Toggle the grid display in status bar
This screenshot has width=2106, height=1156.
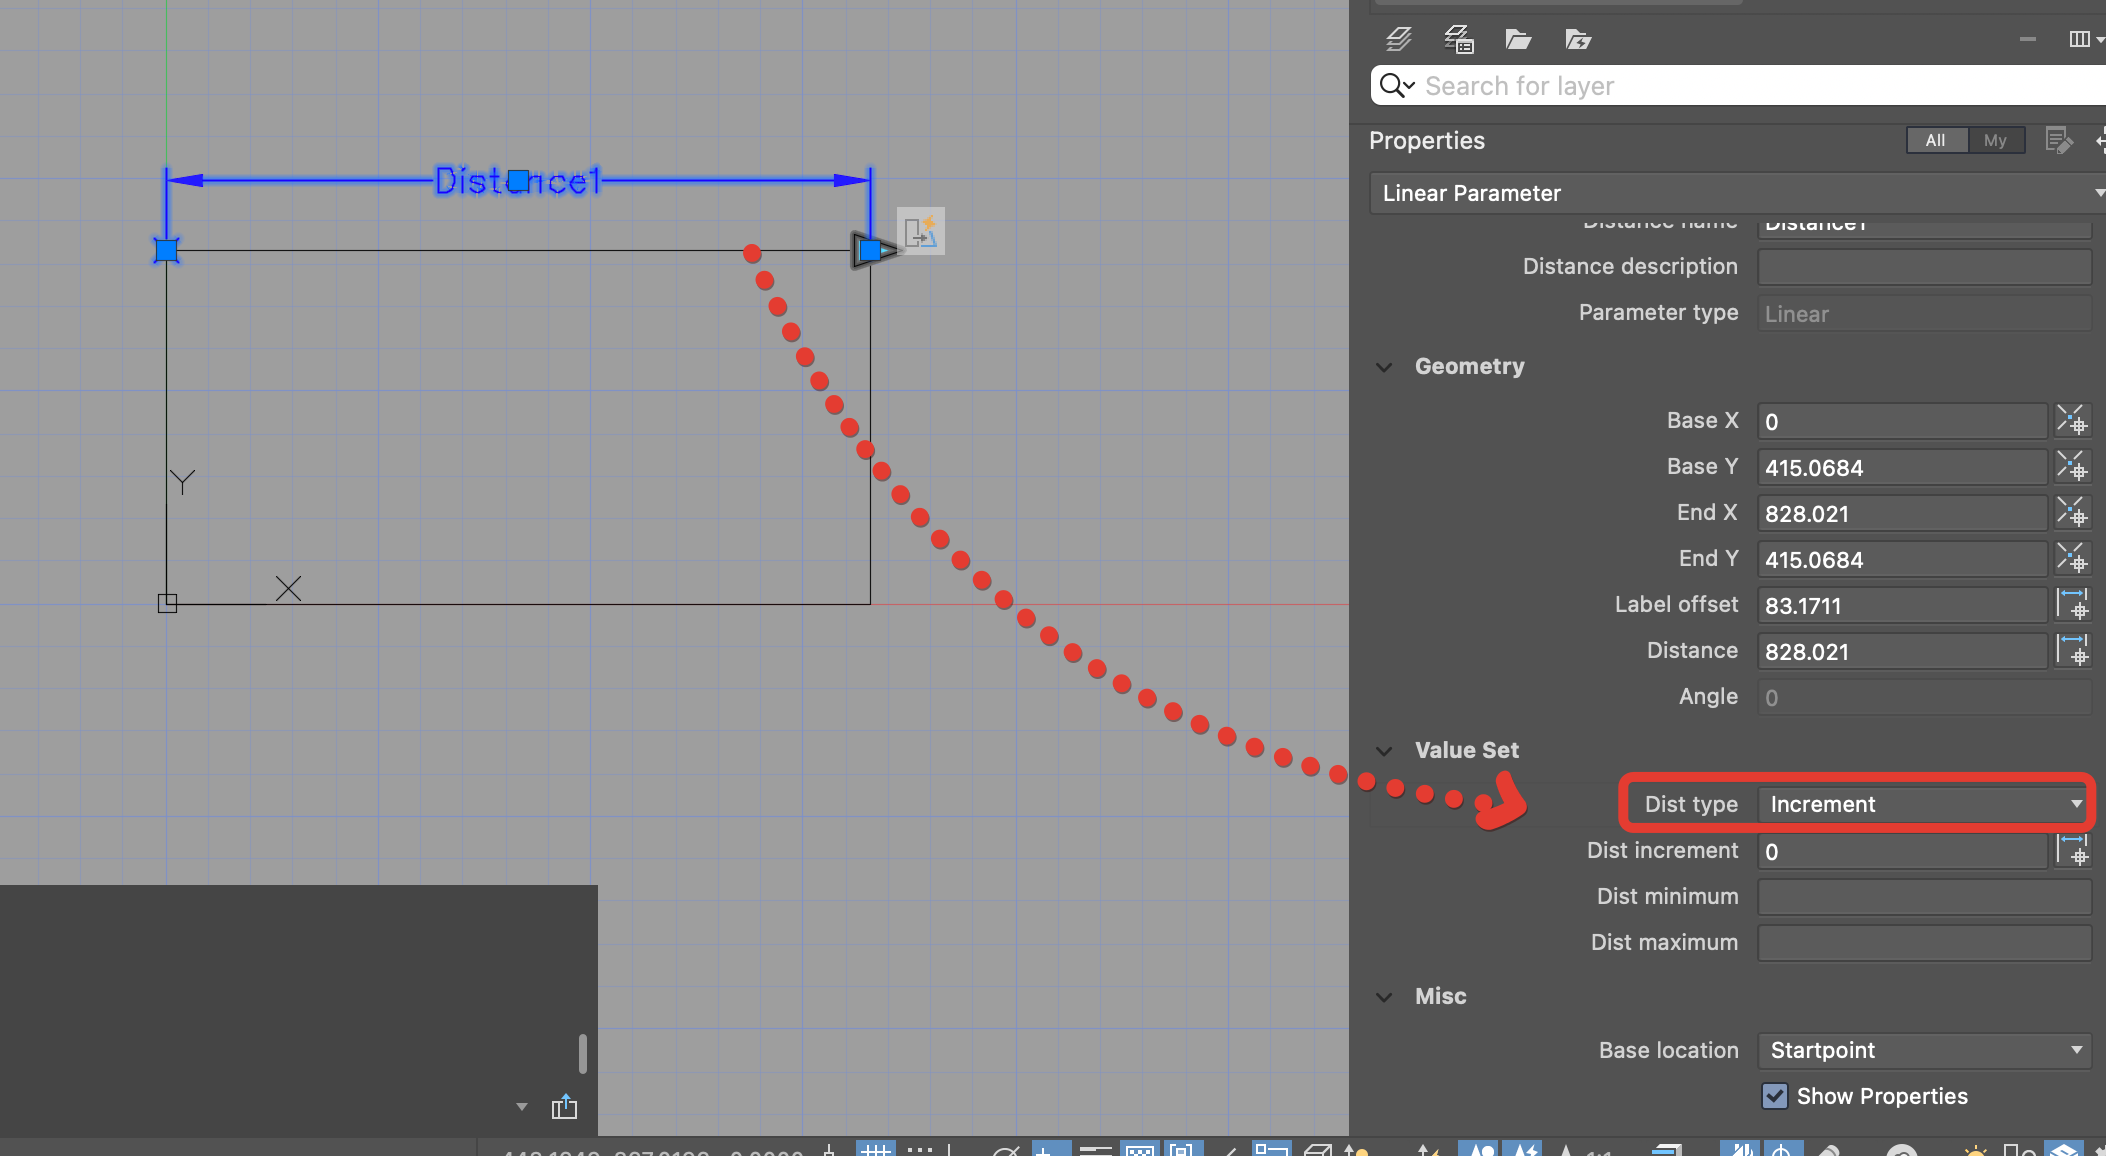[875, 1150]
